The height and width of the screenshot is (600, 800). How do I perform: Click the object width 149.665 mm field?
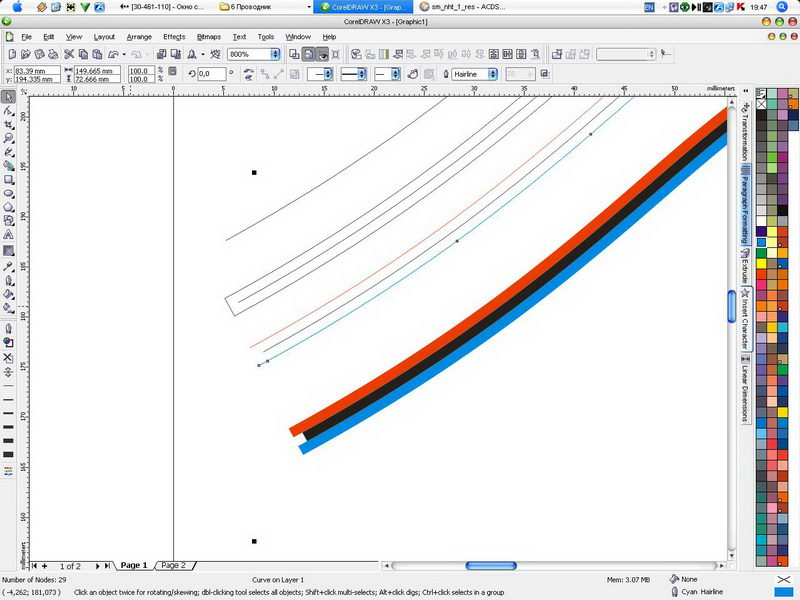pos(98,70)
